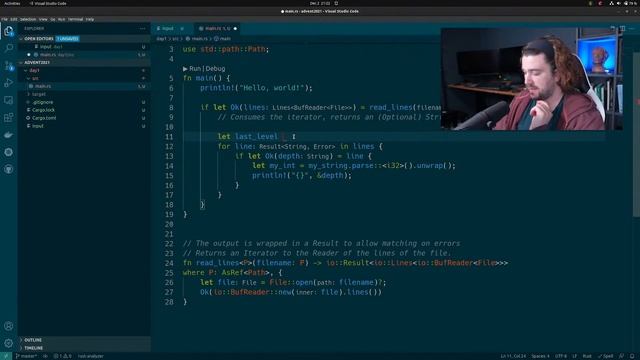Open the Accounts menu icon

9,326
